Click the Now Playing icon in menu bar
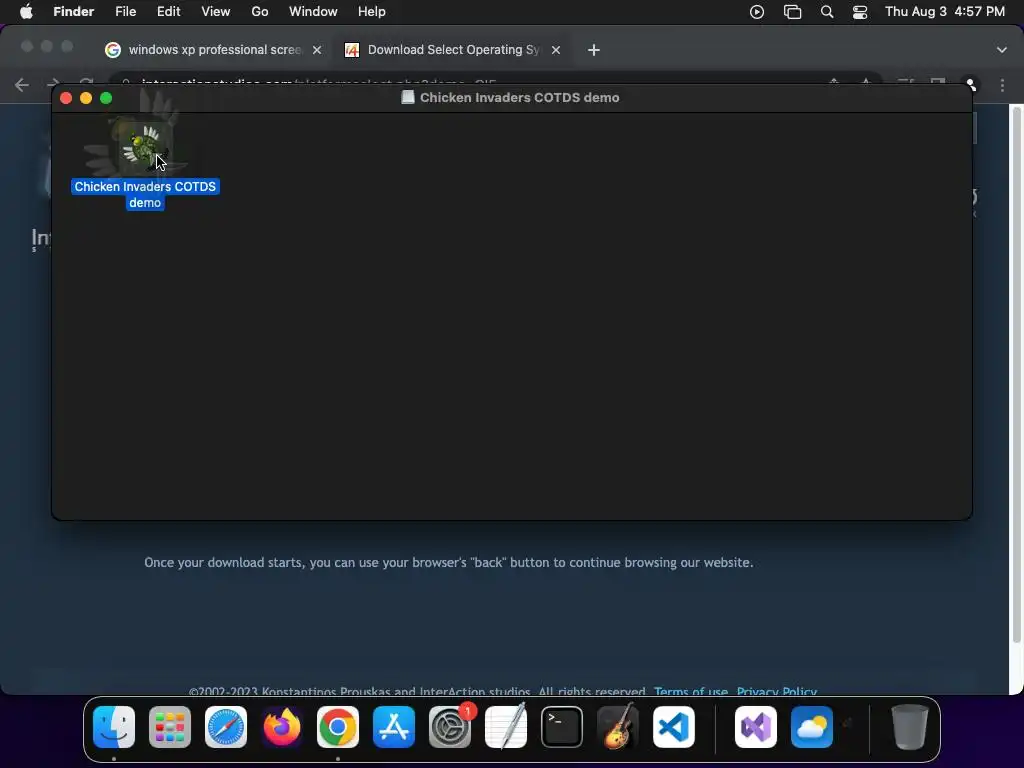This screenshot has width=1024, height=768. click(757, 12)
